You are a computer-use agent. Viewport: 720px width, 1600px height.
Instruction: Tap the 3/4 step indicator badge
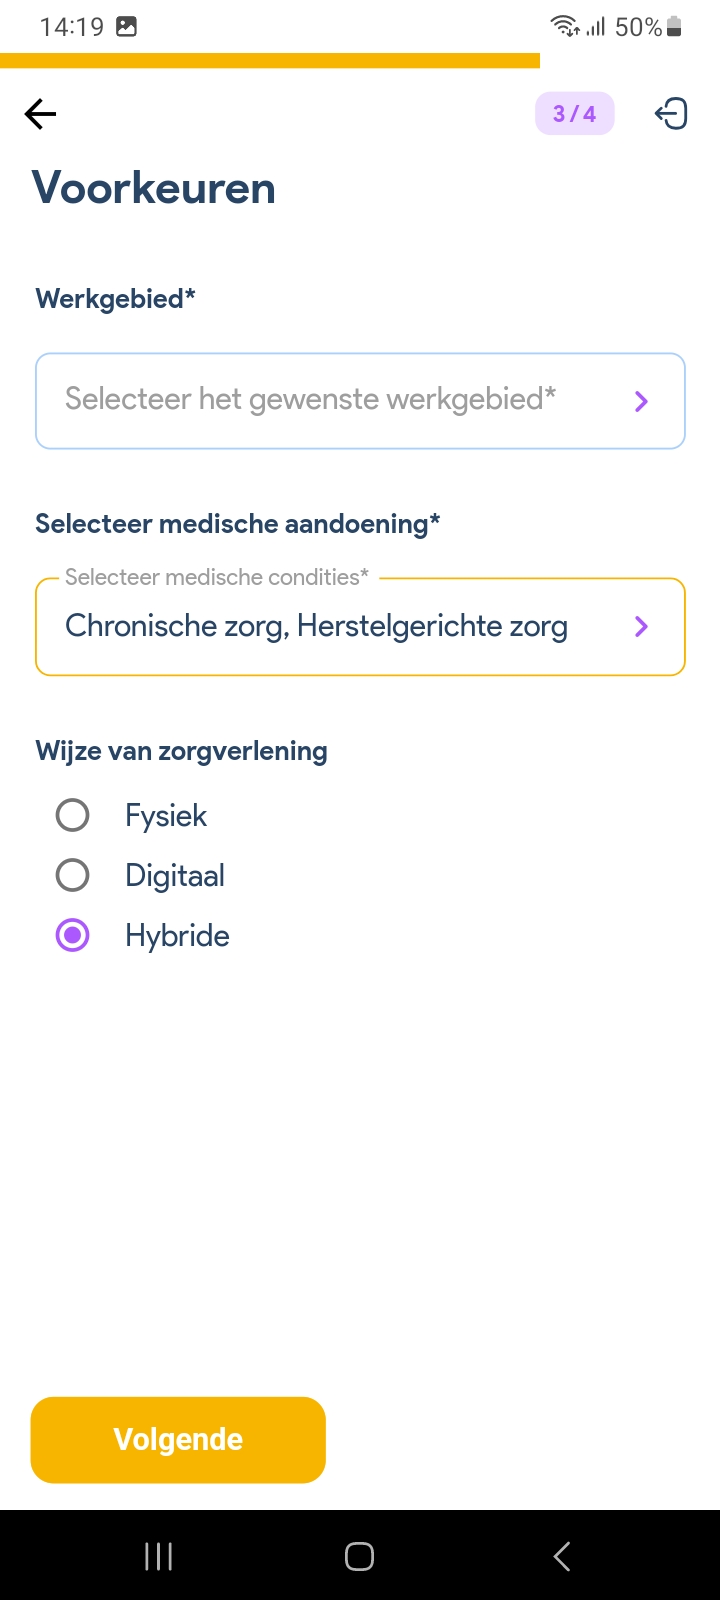tap(574, 114)
